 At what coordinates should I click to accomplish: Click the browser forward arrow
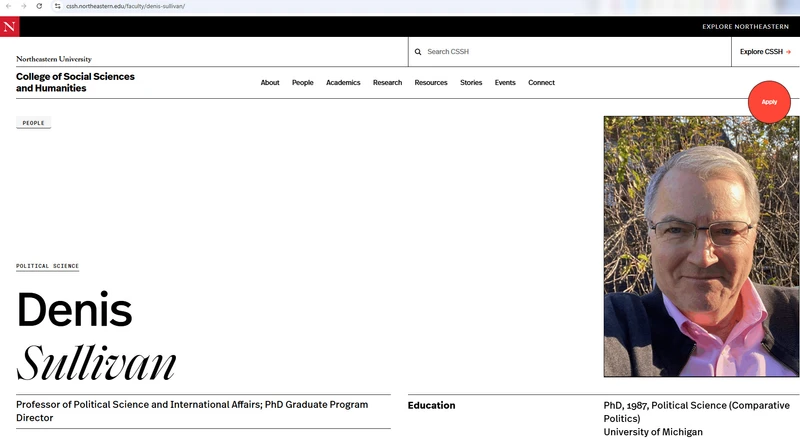pos(23,6)
